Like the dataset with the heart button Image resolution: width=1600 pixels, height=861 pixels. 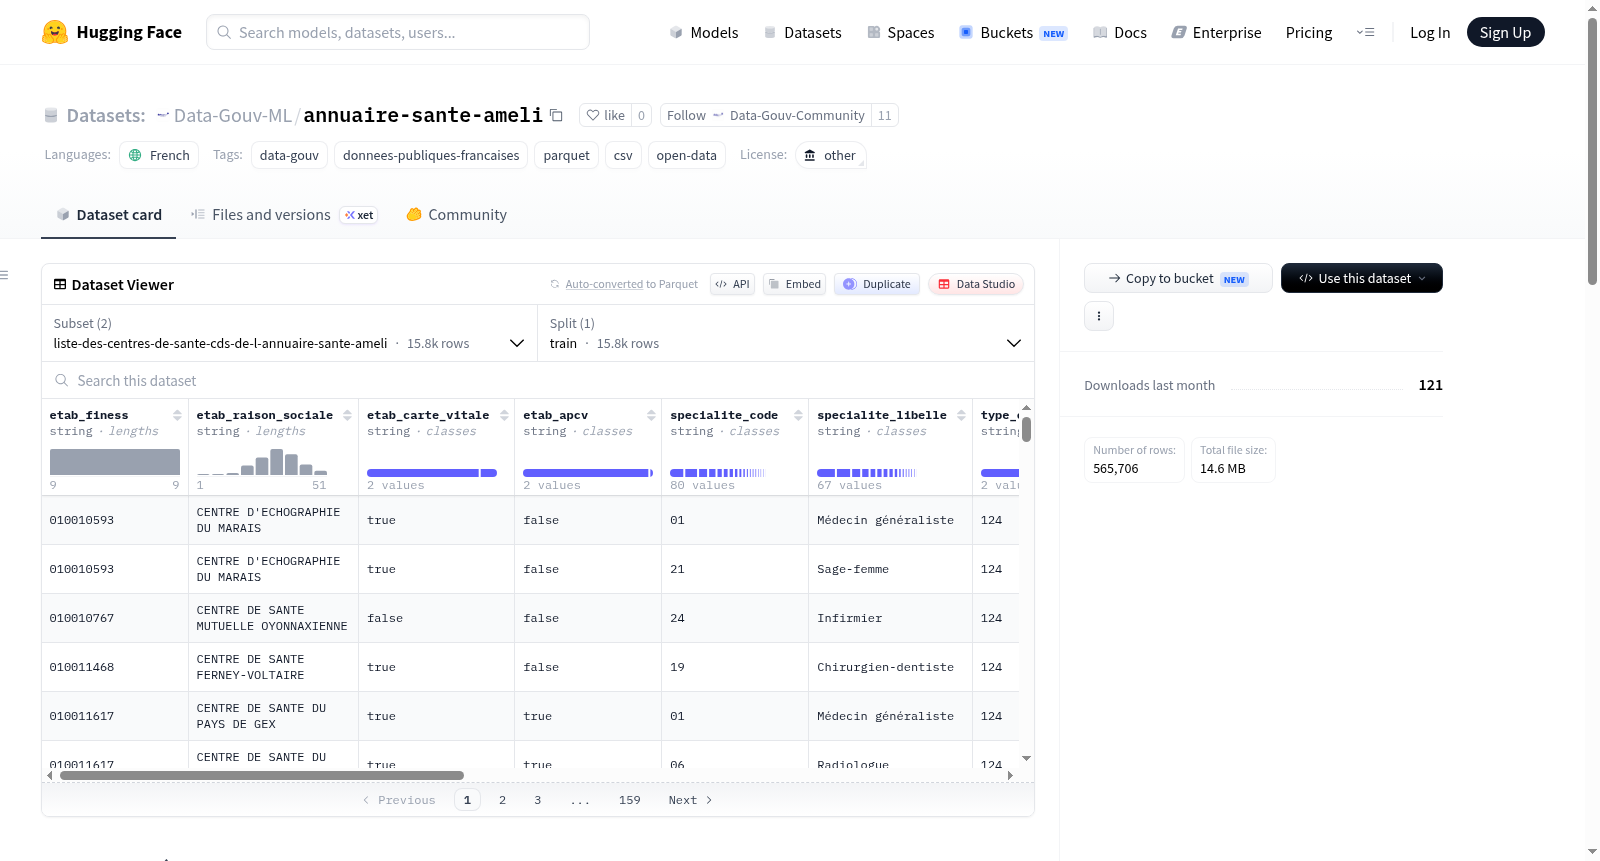605,115
